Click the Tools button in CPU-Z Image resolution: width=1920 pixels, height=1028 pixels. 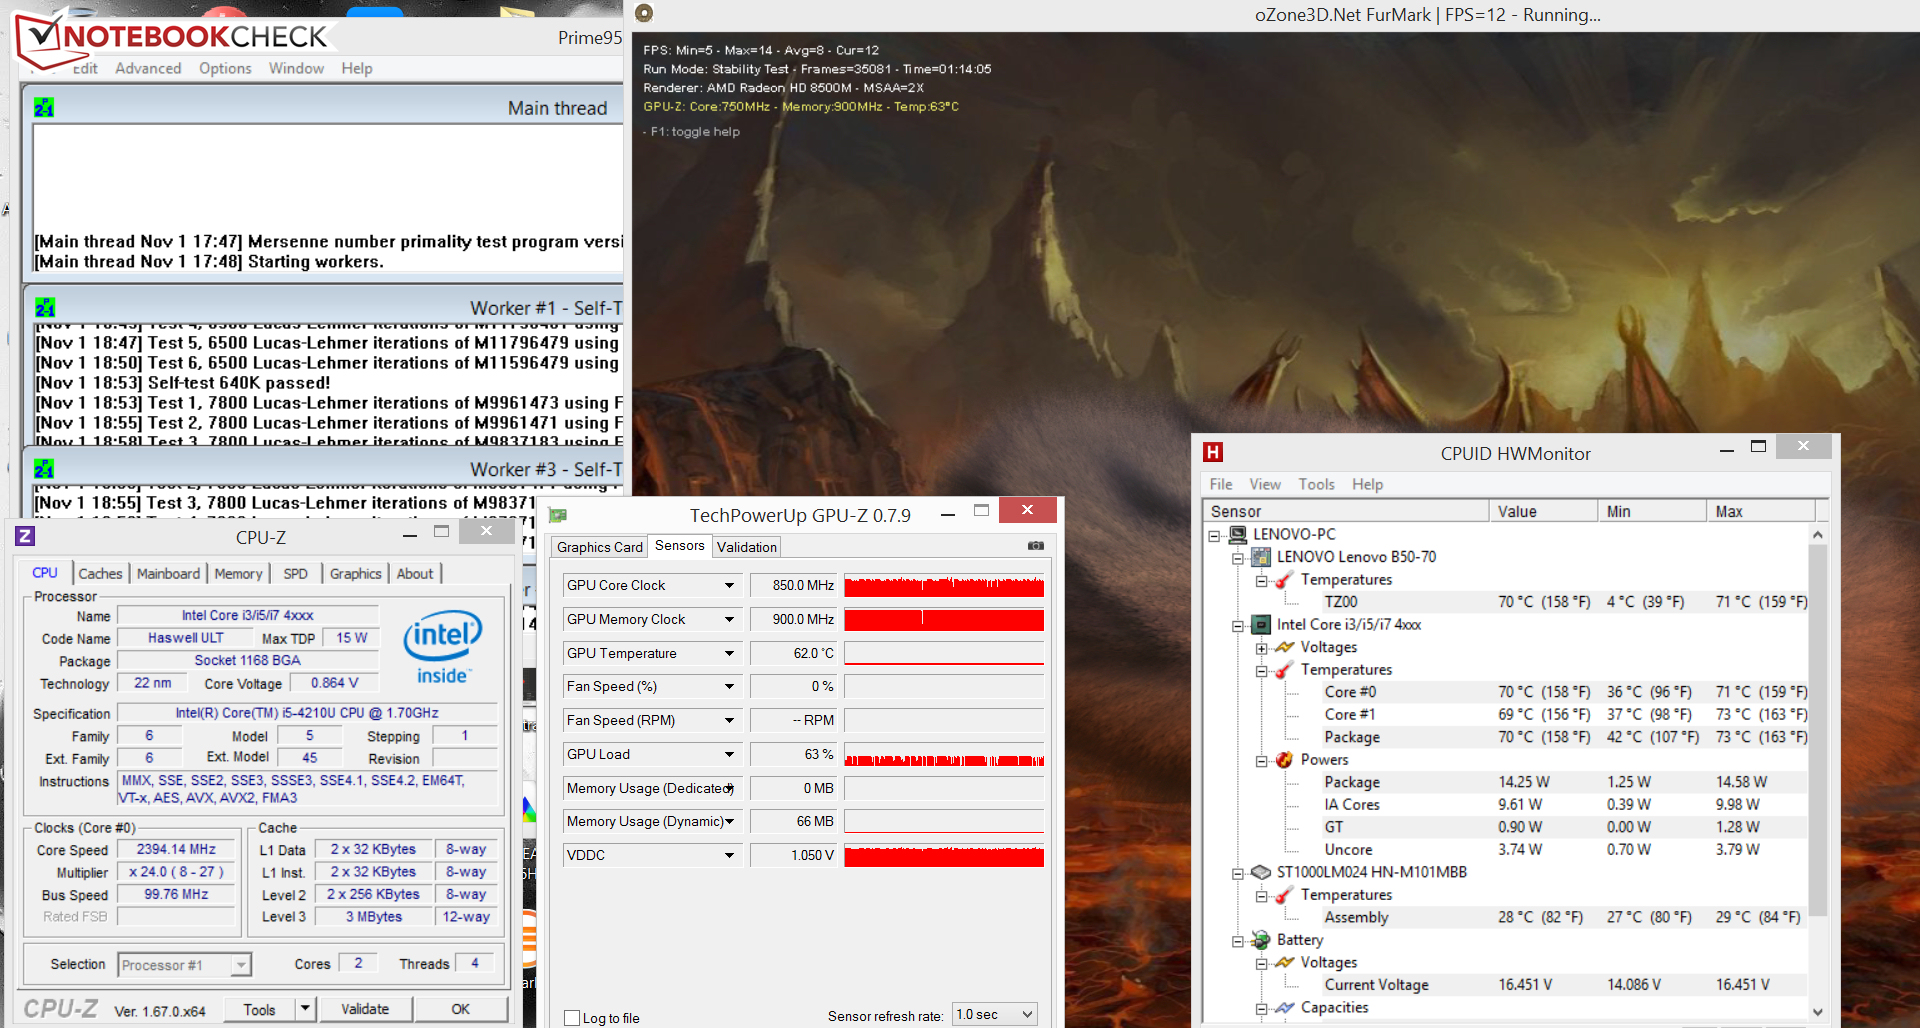259,1009
